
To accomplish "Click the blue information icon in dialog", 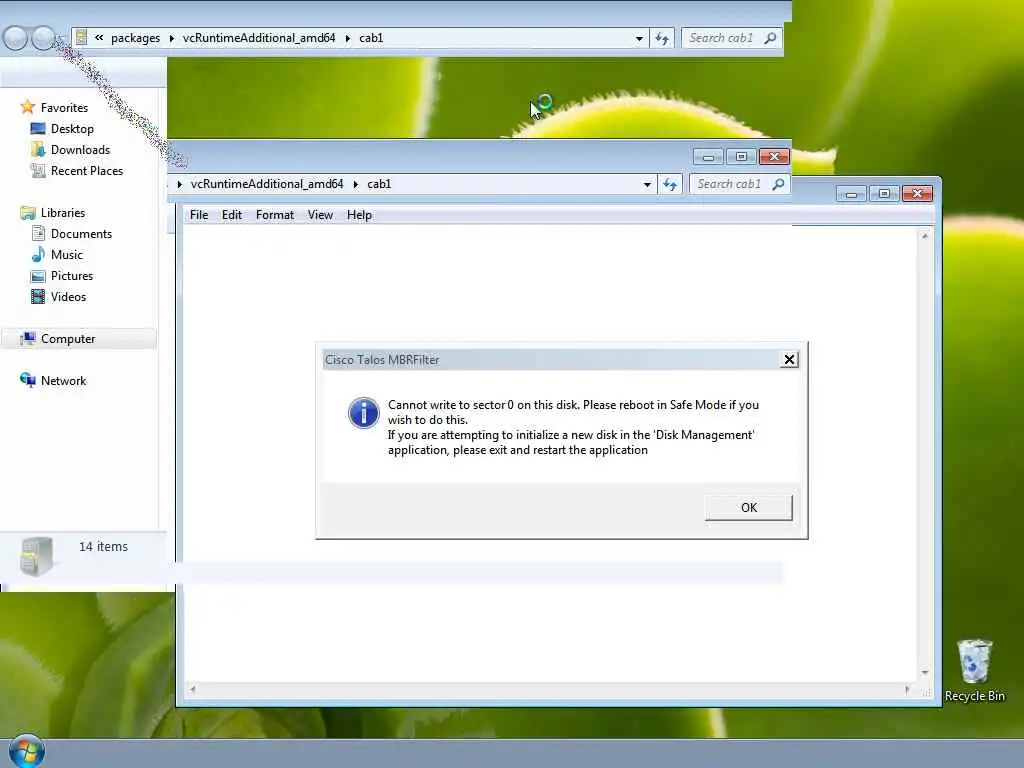I will coord(364,413).
